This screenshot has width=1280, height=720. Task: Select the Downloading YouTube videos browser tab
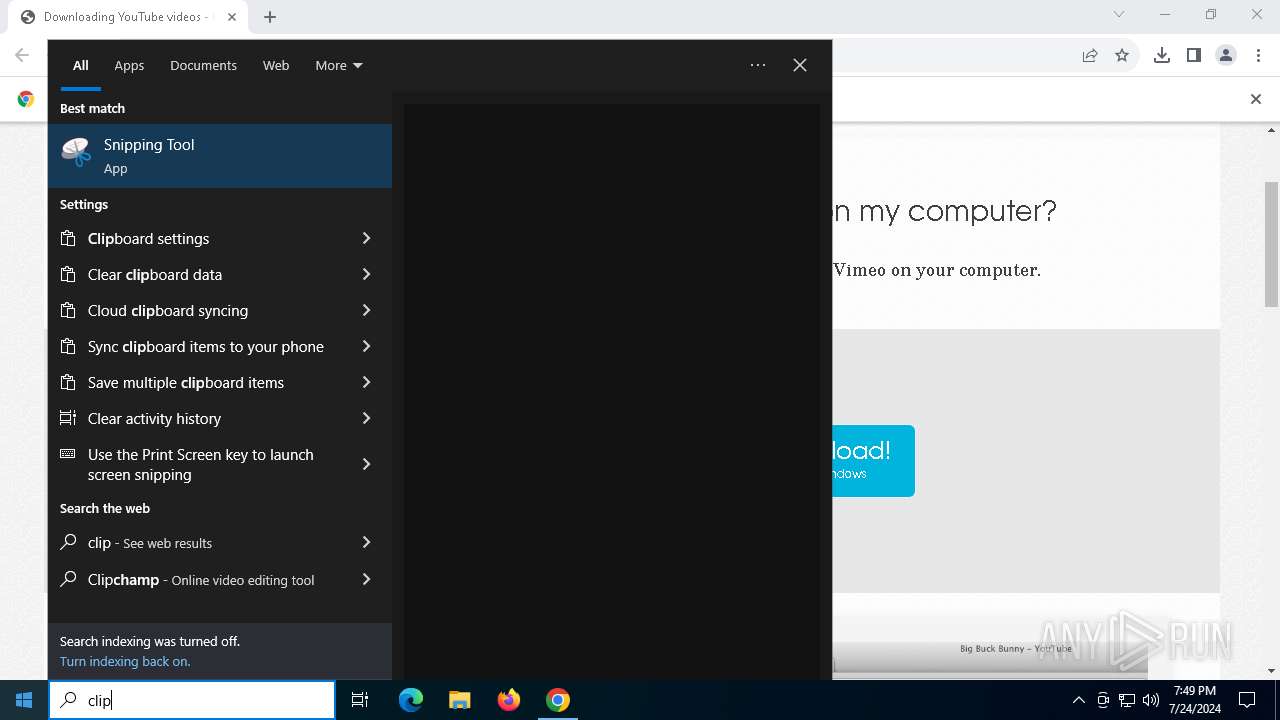coord(127,17)
